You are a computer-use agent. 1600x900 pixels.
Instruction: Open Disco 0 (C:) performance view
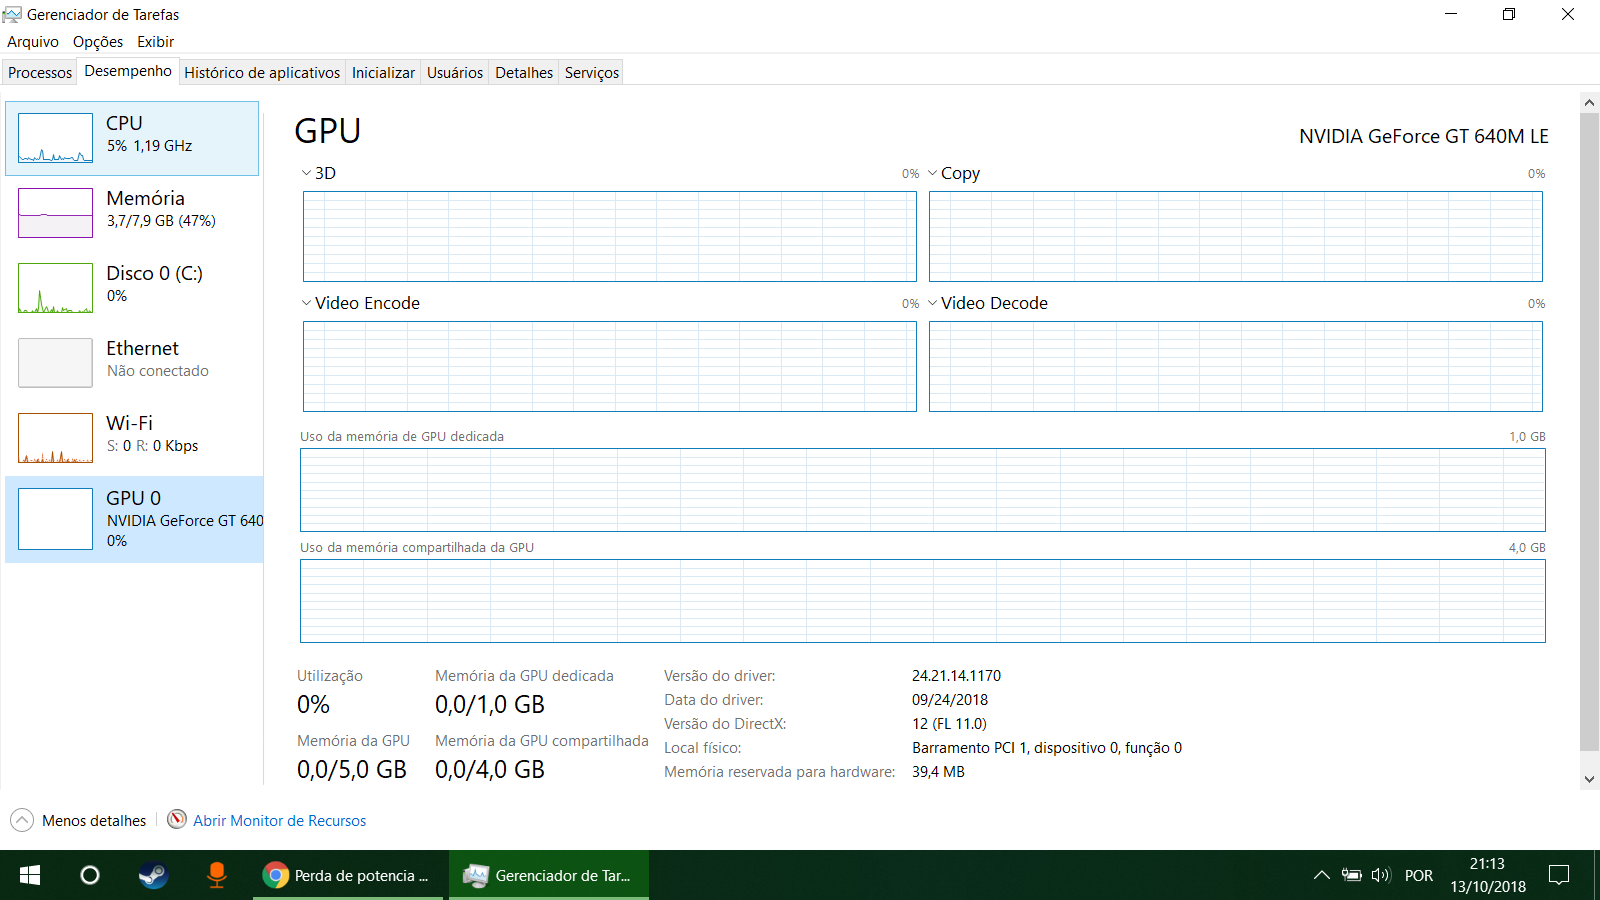click(x=132, y=288)
